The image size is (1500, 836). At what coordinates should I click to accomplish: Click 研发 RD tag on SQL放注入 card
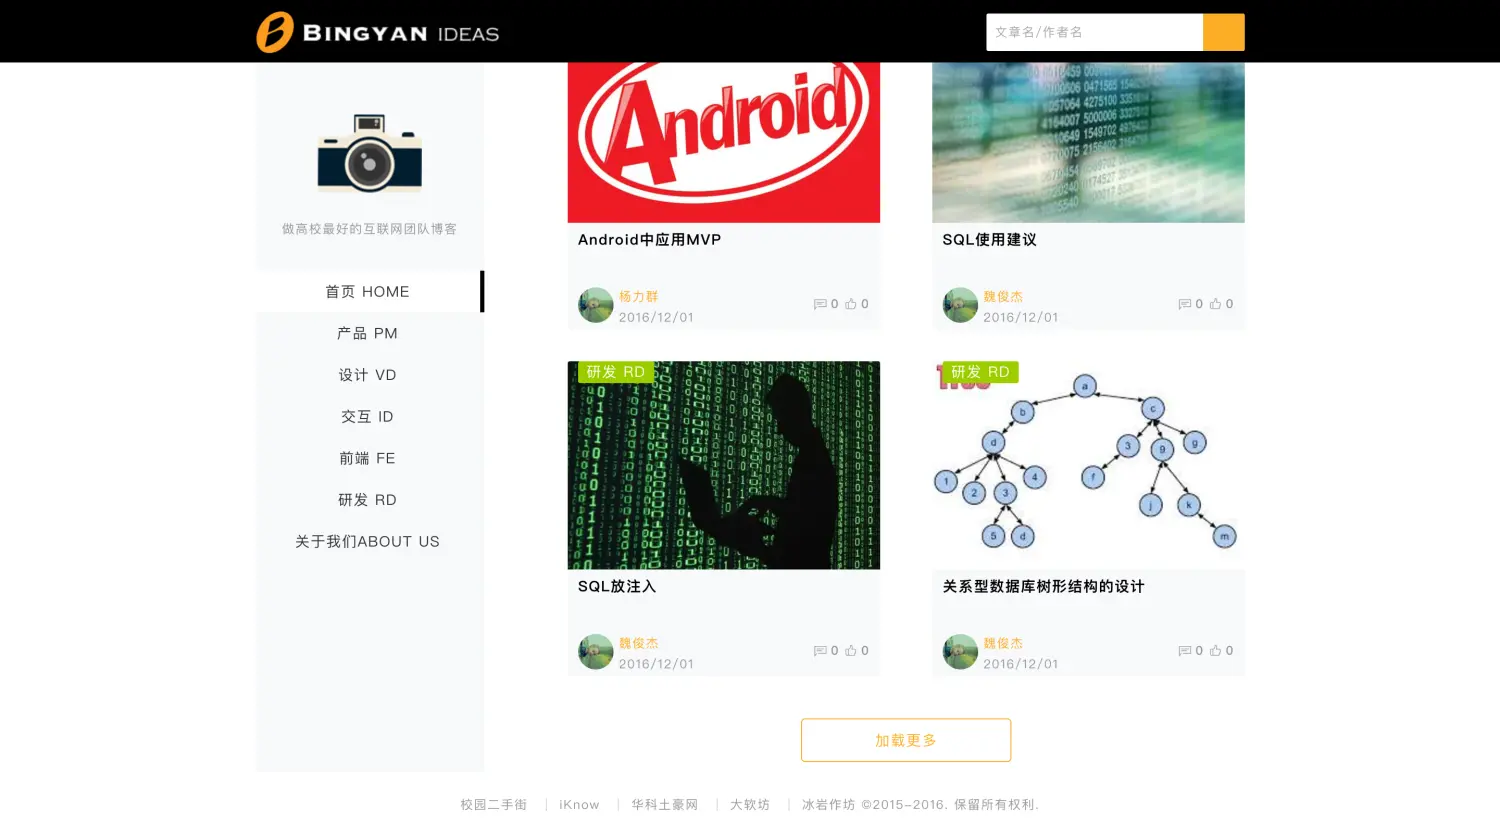(616, 372)
